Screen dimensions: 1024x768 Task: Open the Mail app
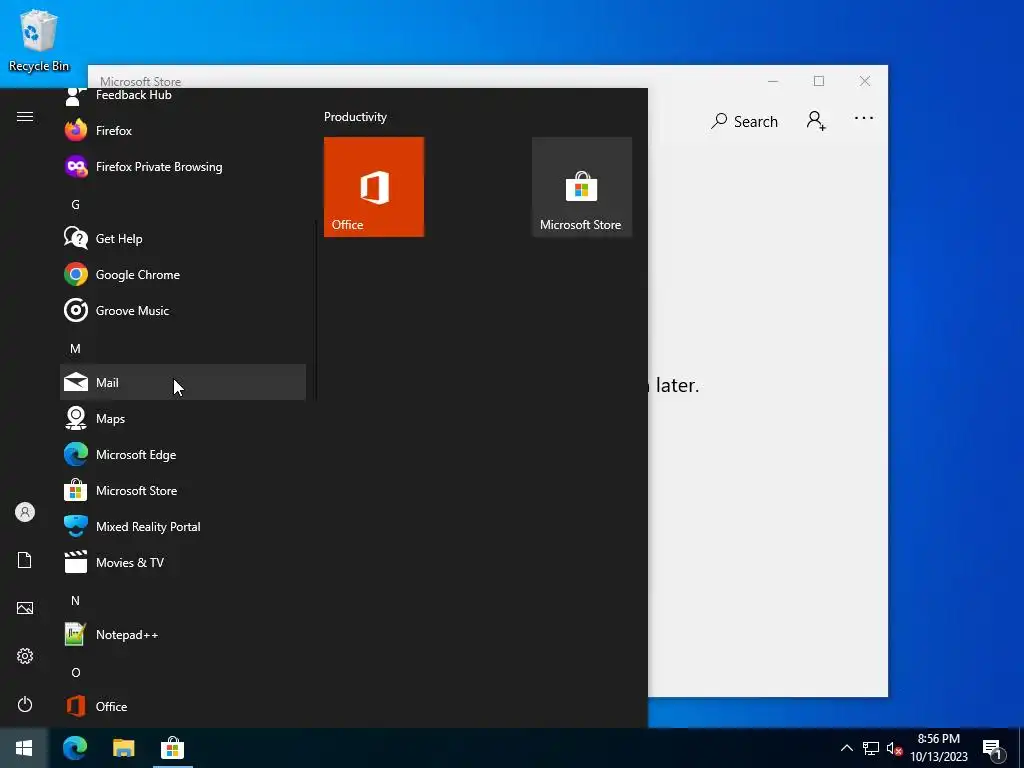pyautogui.click(x=183, y=382)
